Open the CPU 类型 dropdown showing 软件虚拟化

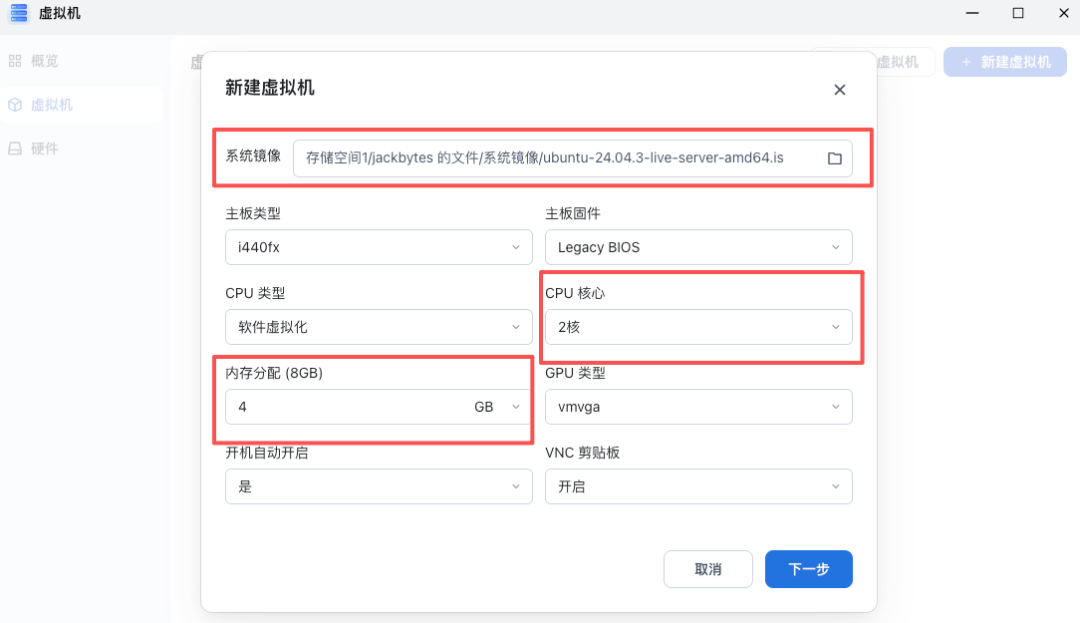pos(378,327)
